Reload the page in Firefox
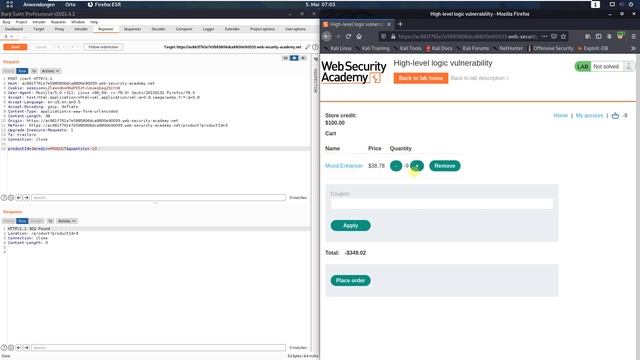 pyautogui.click(x=348, y=36)
